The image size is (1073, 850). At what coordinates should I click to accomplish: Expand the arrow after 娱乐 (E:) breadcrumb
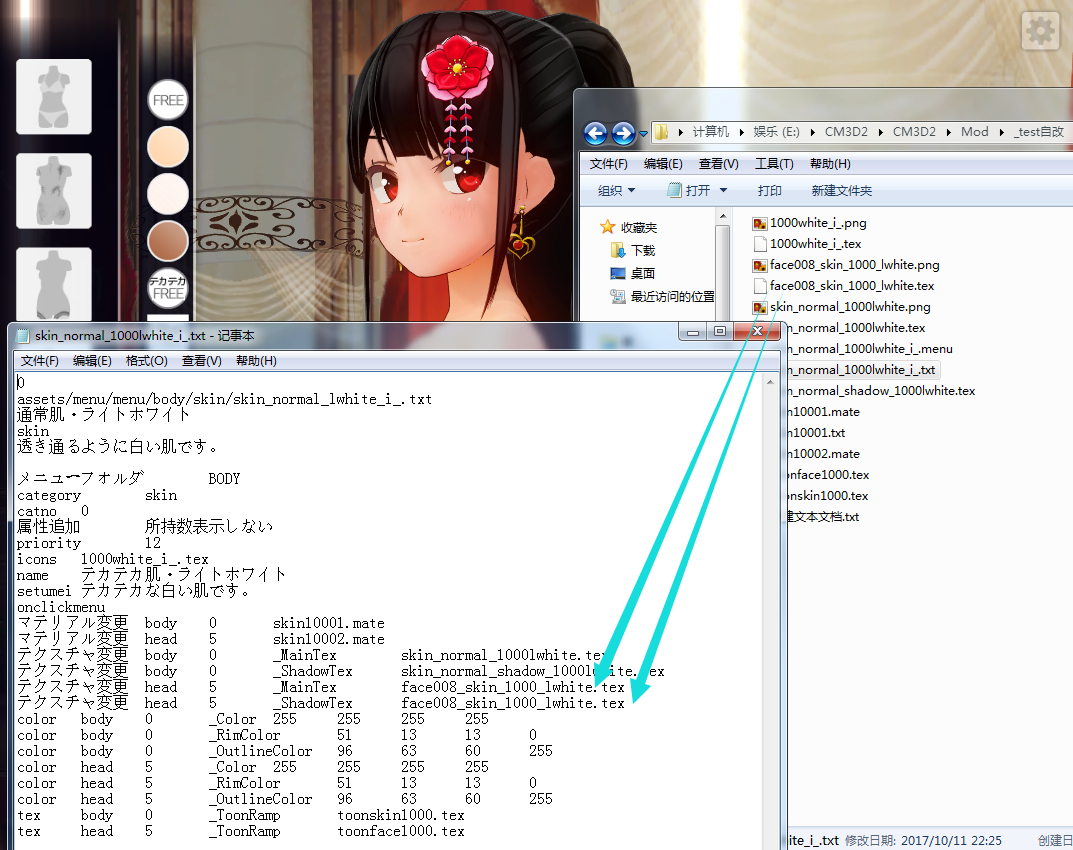(812, 132)
